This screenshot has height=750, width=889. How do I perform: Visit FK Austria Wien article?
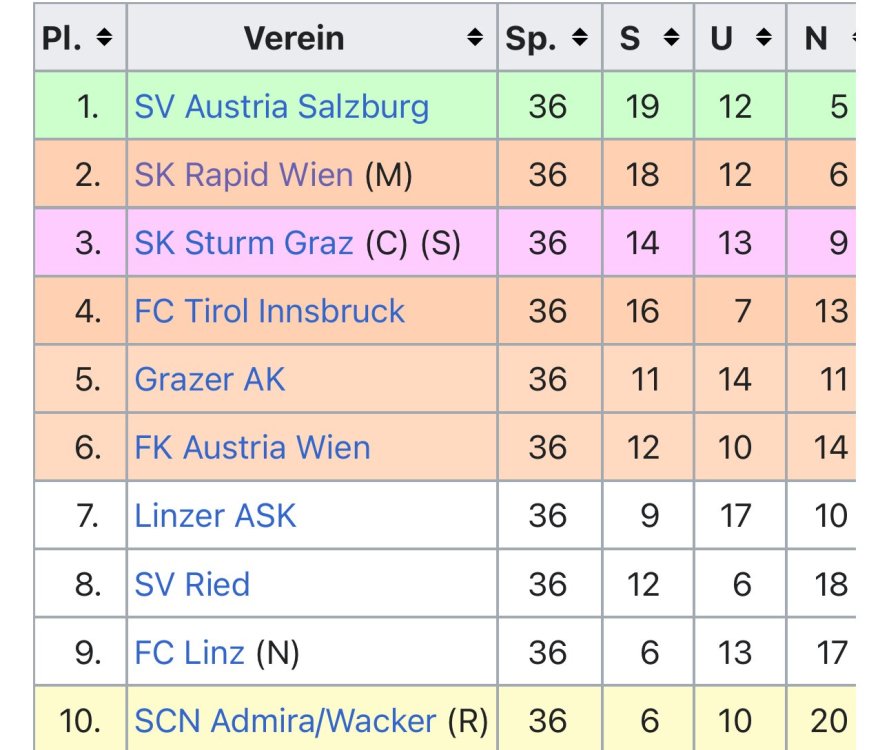(x=252, y=447)
